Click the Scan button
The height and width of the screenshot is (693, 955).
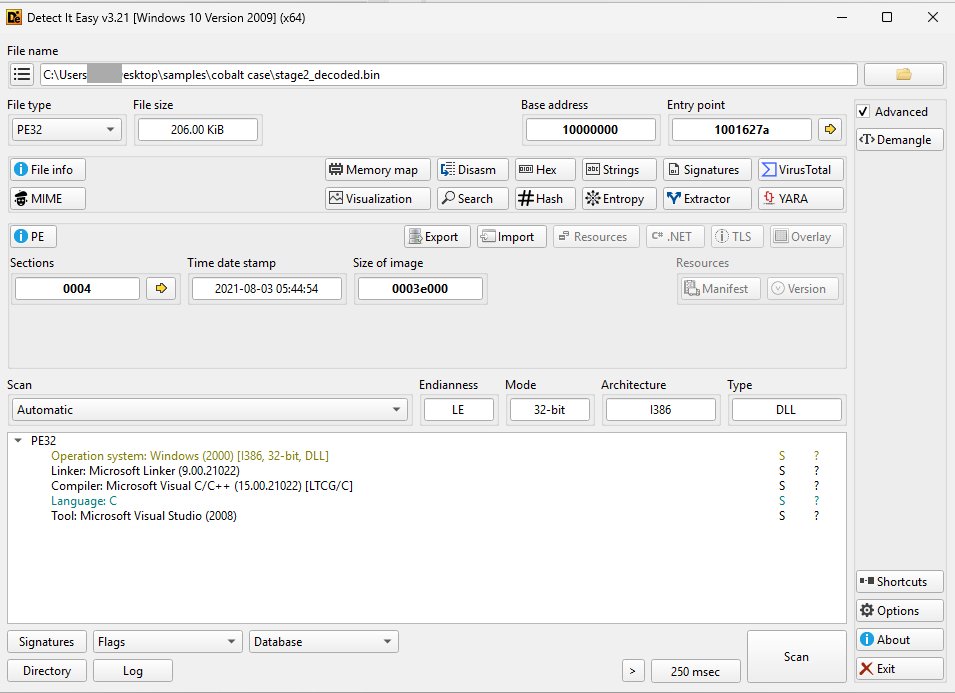[796, 656]
